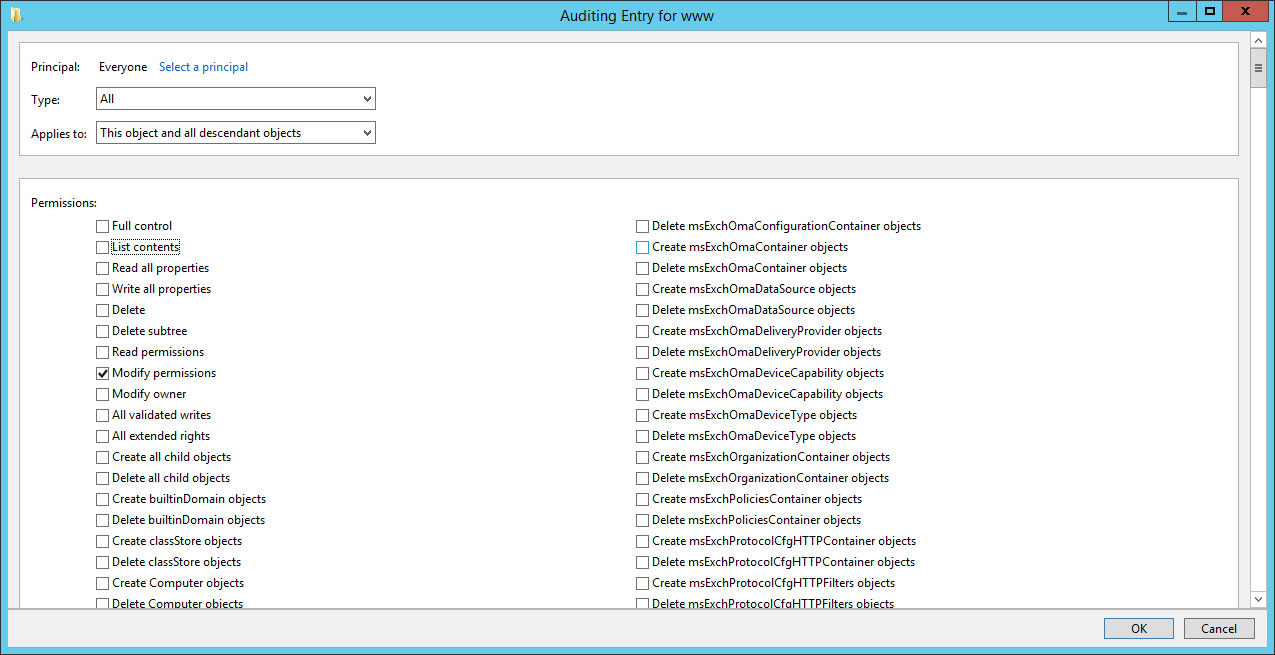1275x655 pixels.
Task: Click Select a principal link
Action: [203, 67]
